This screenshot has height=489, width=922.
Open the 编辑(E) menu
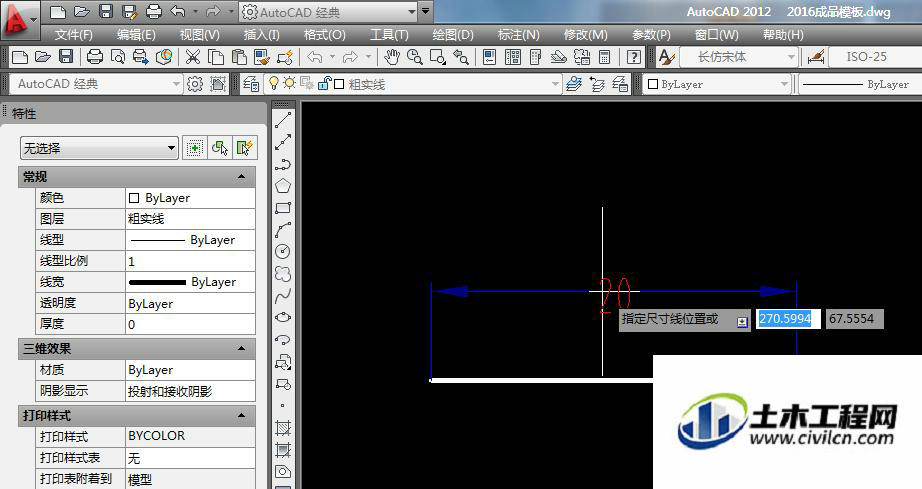(x=136, y=35)
